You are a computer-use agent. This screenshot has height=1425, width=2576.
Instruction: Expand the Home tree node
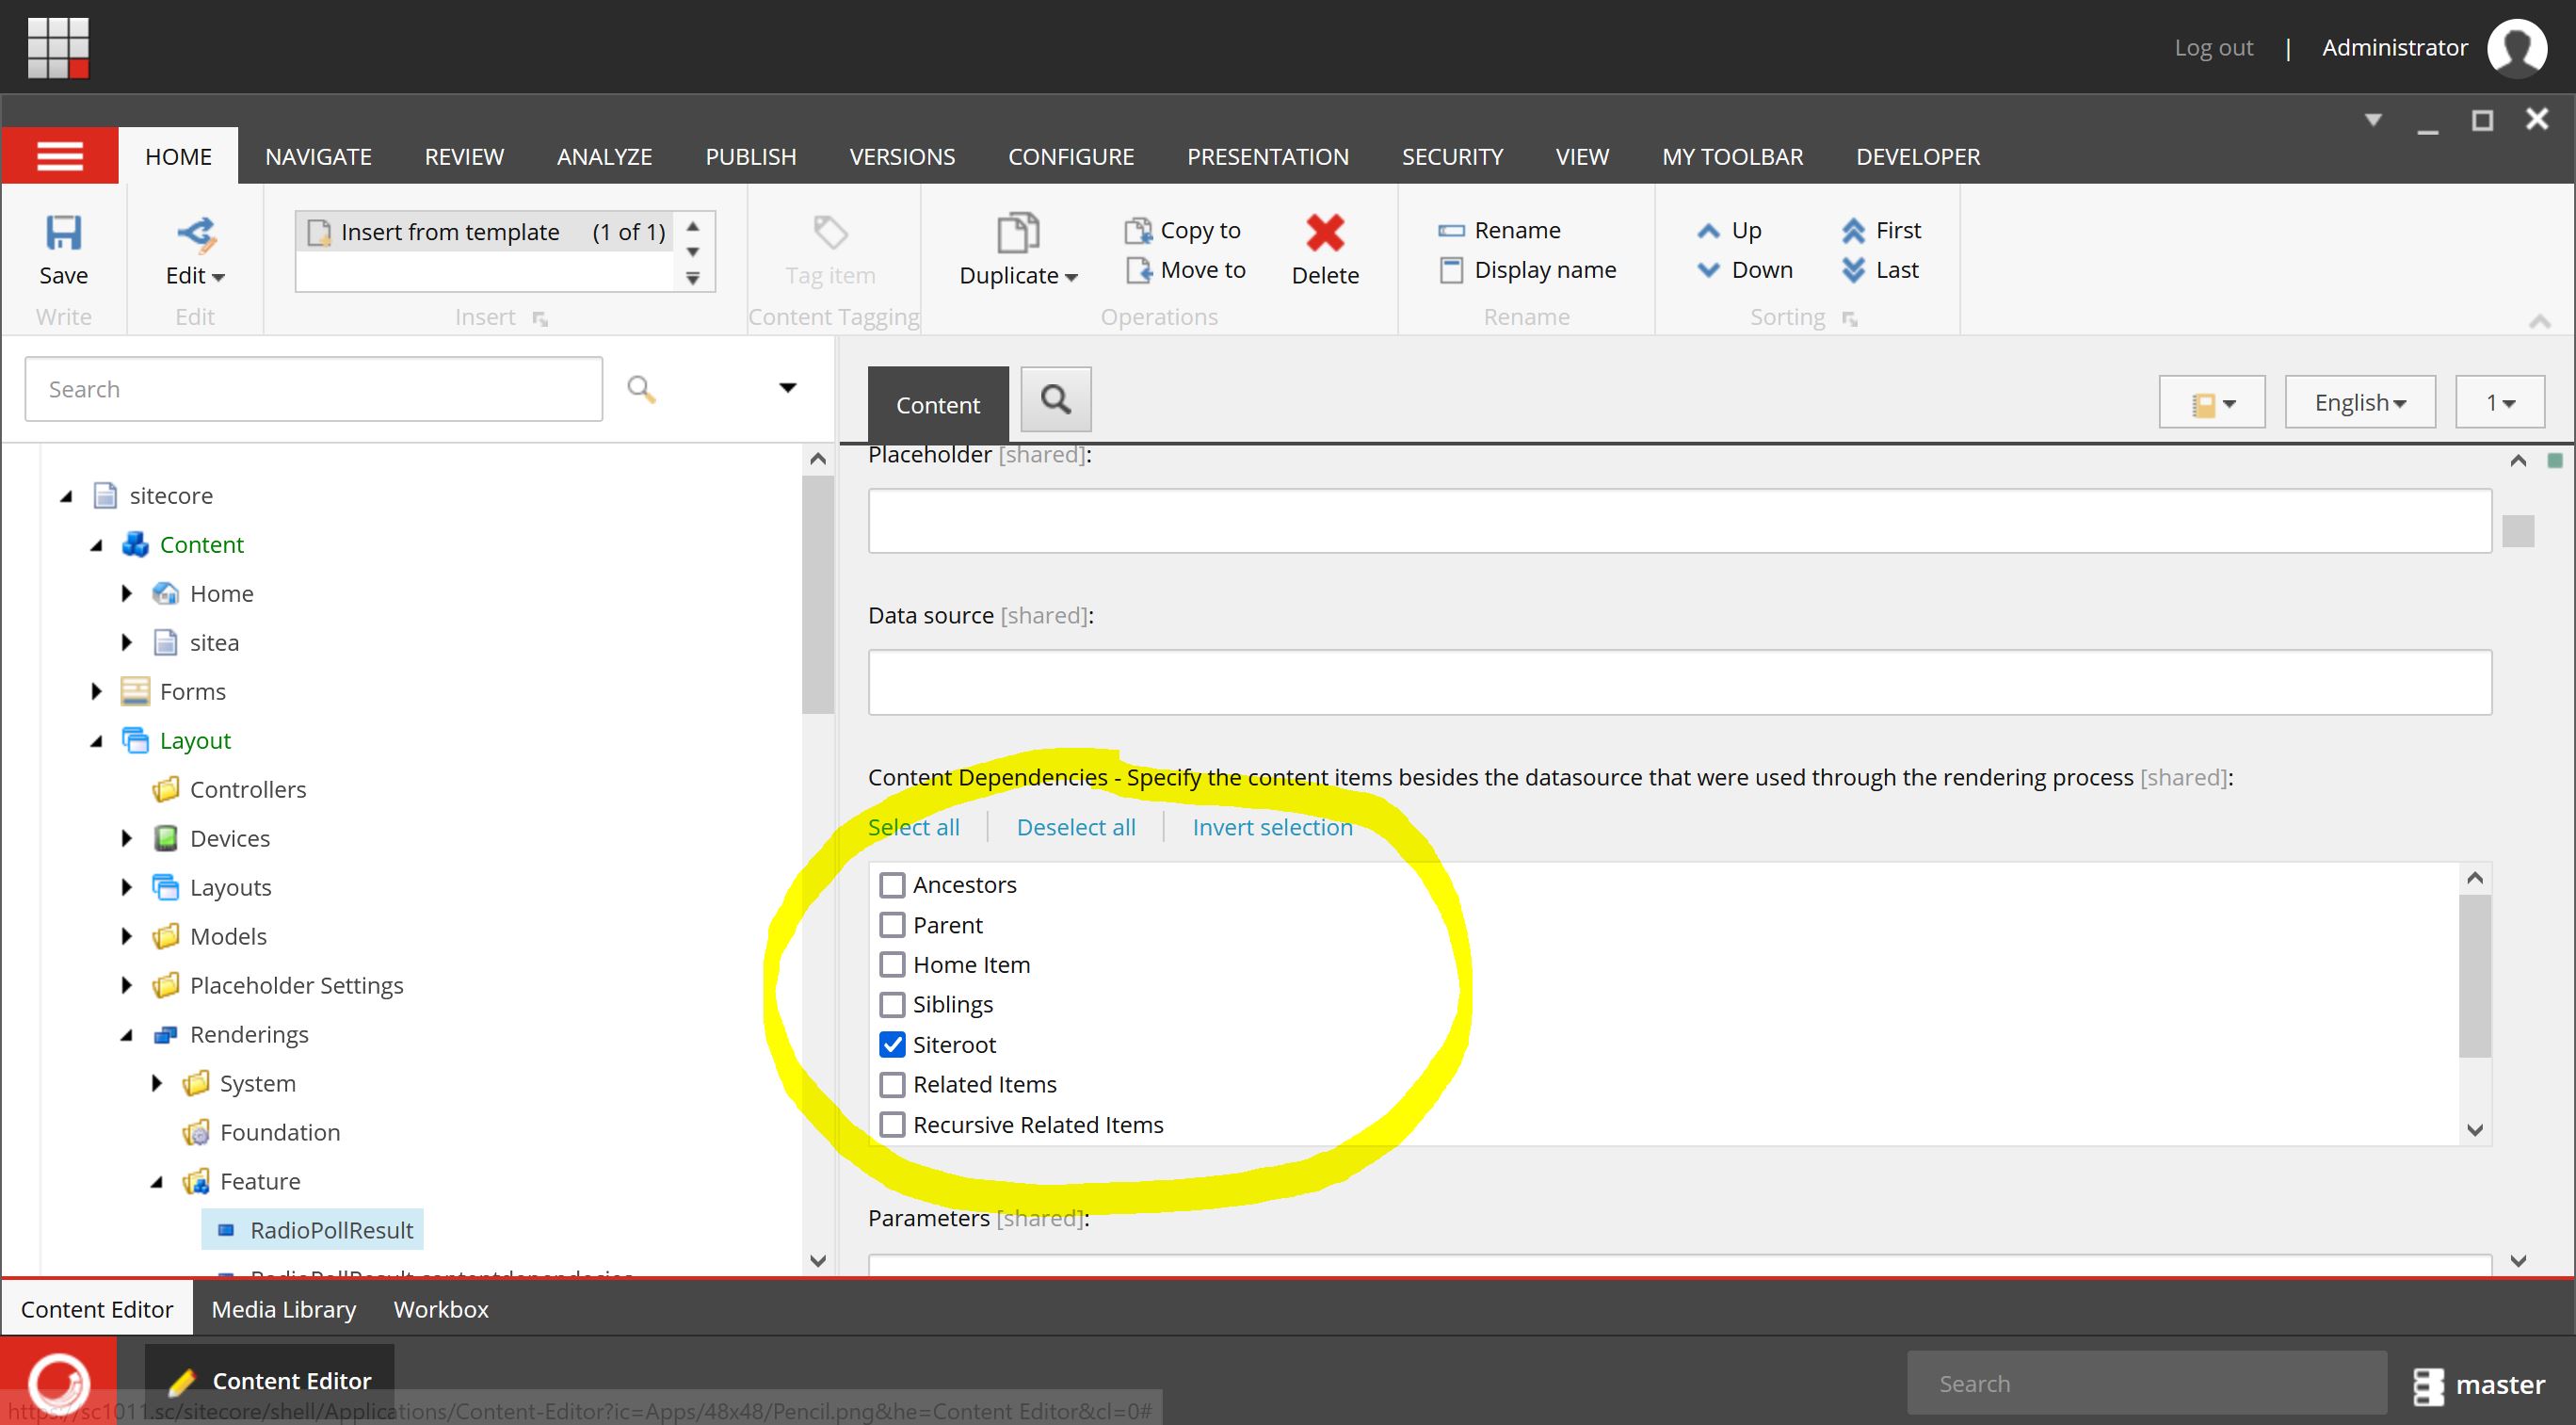pyautogui.click(x=127, y=594)
